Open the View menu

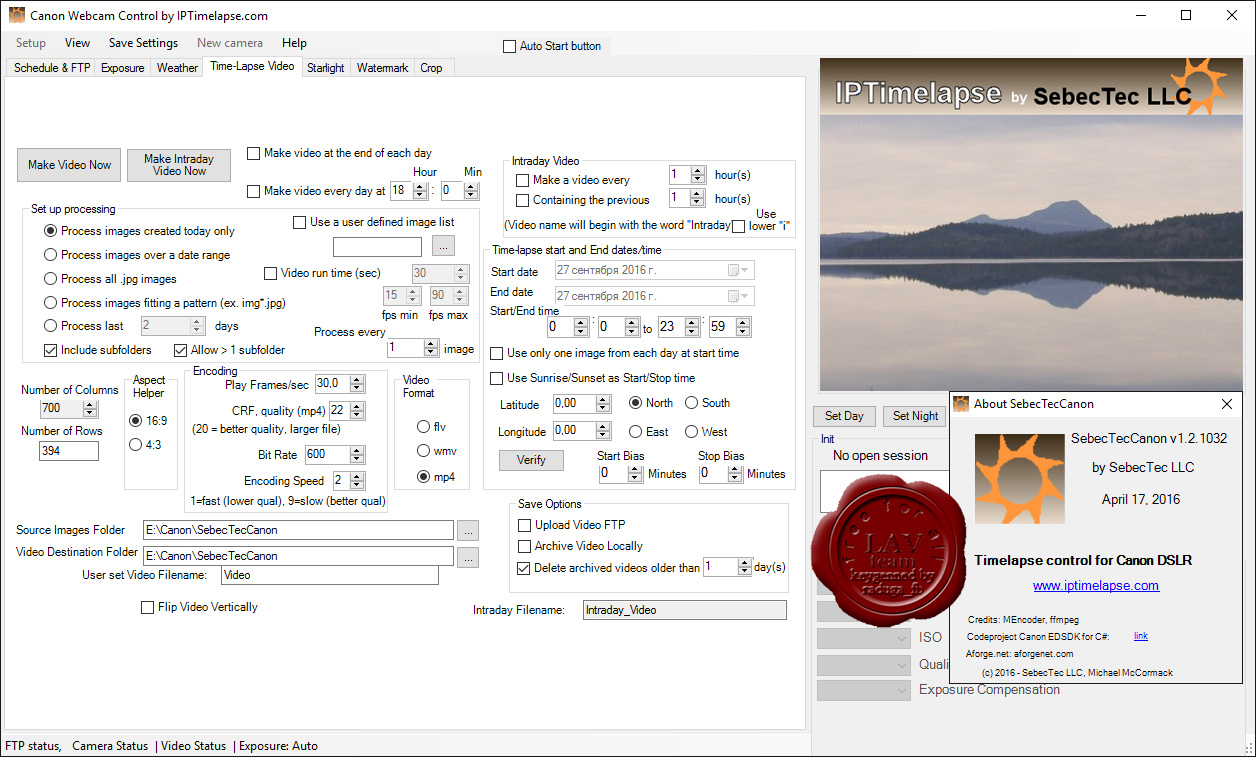tap(77, 43)
